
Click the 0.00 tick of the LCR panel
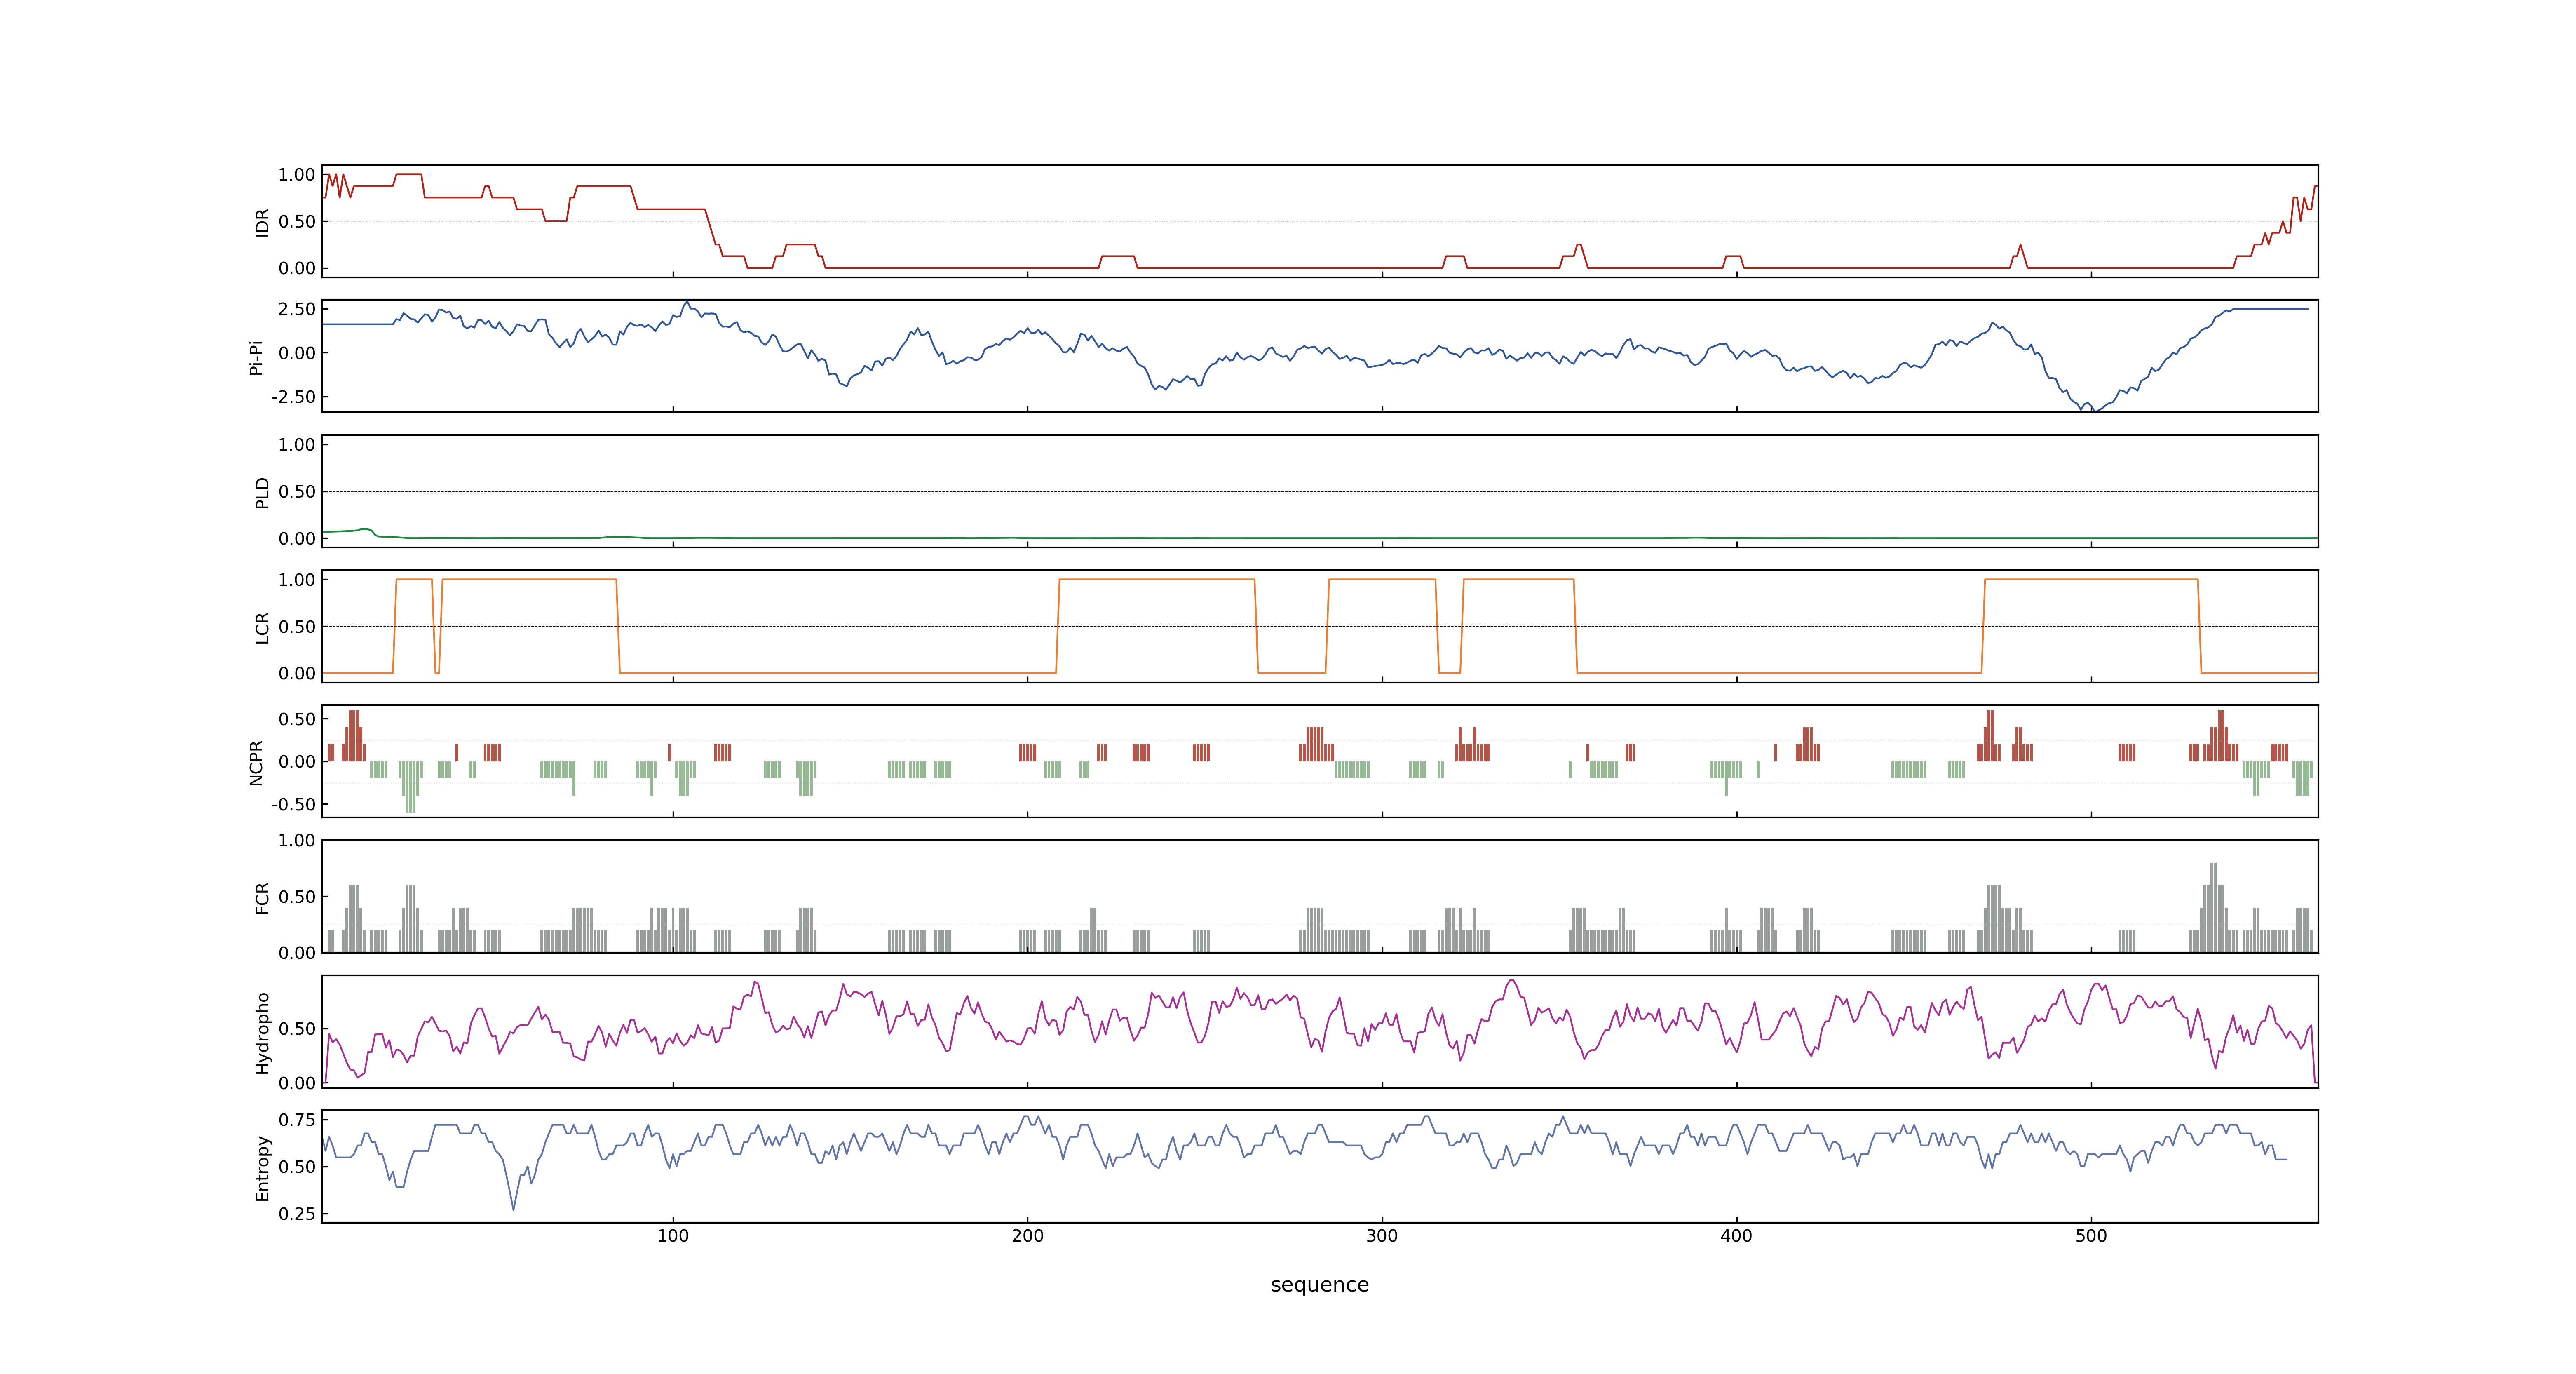(297, 673)
